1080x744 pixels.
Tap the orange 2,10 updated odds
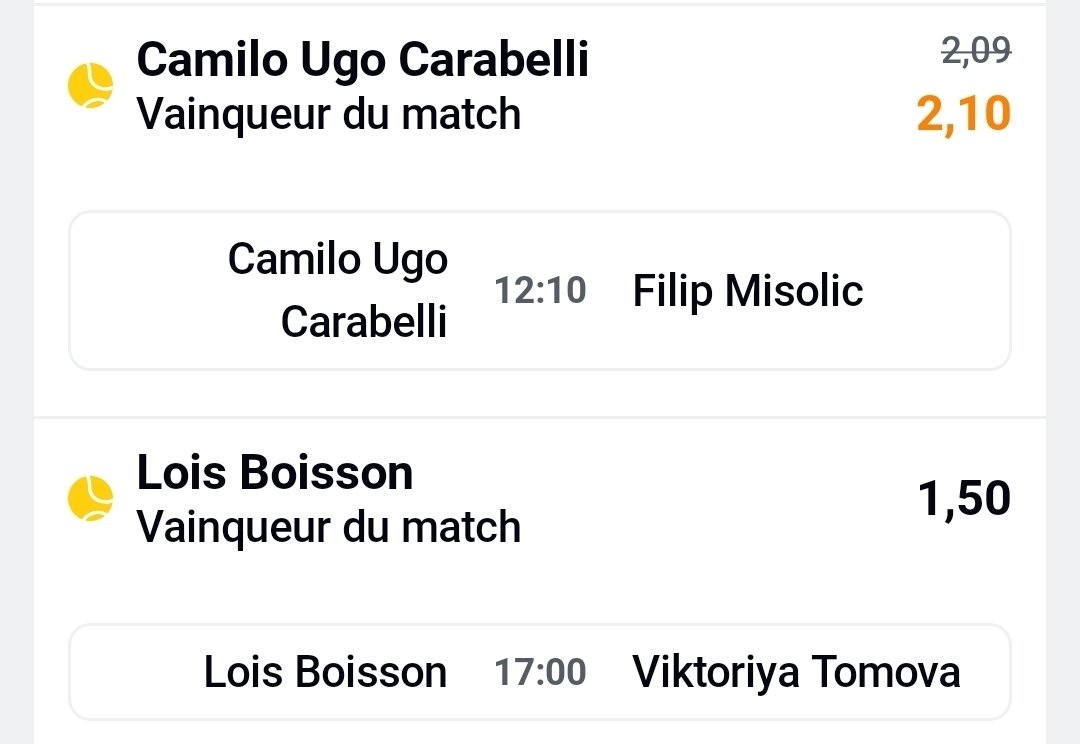pyautogui.click(x=963, y=115)
